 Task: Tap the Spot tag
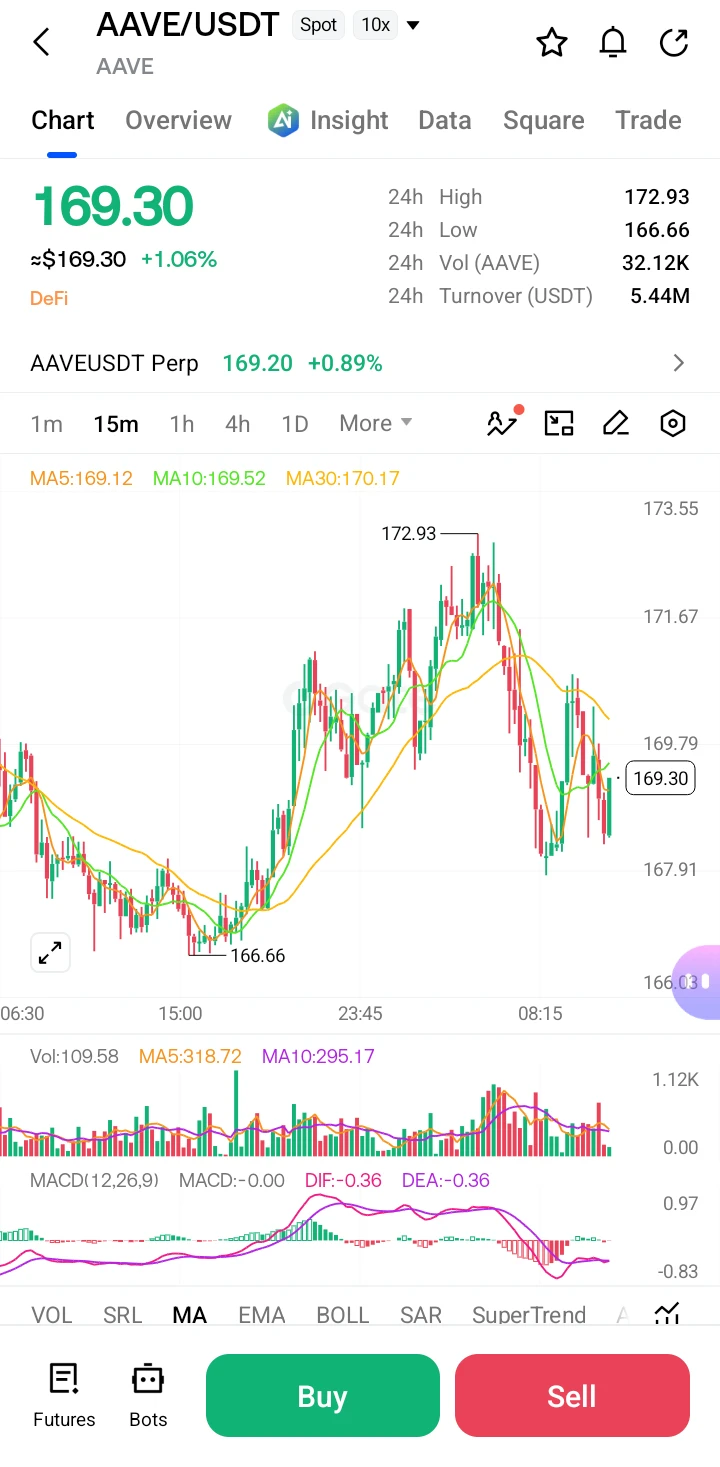click(318, 25)
